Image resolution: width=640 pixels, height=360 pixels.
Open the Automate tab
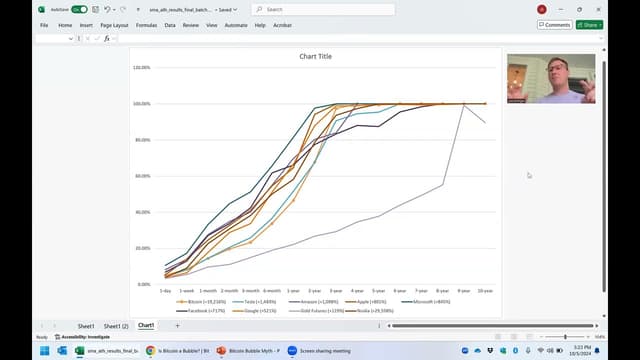[x=236, y=25]
